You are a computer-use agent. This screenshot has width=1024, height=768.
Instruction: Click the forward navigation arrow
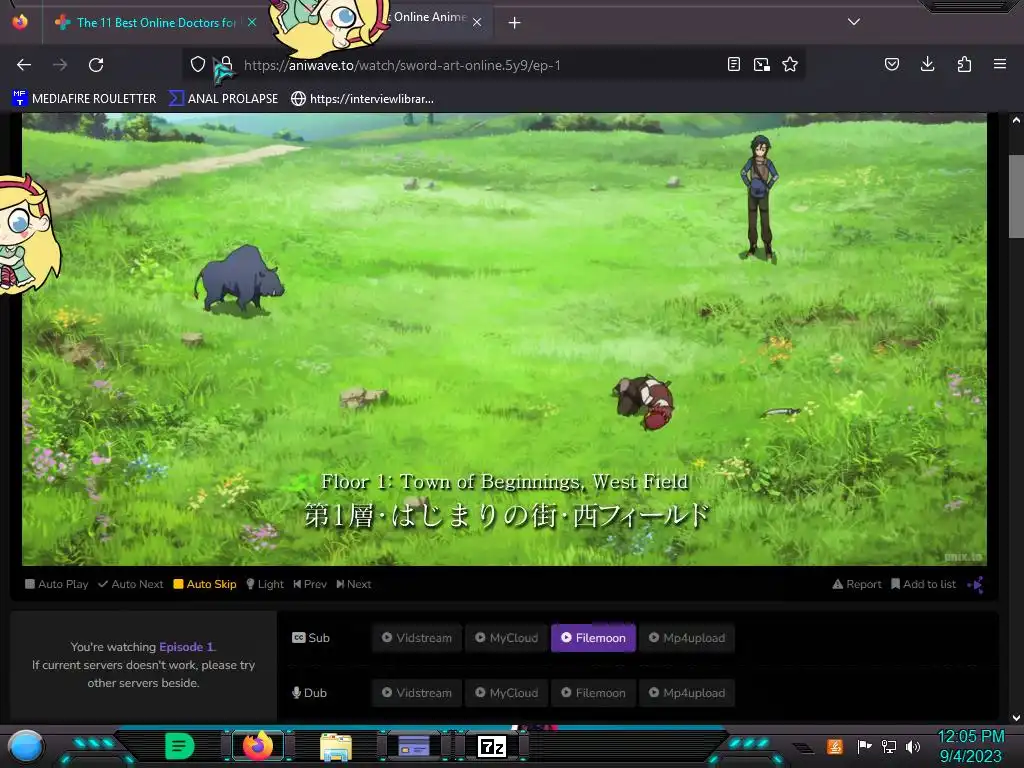pyautogui.click(x=60, y=65)
